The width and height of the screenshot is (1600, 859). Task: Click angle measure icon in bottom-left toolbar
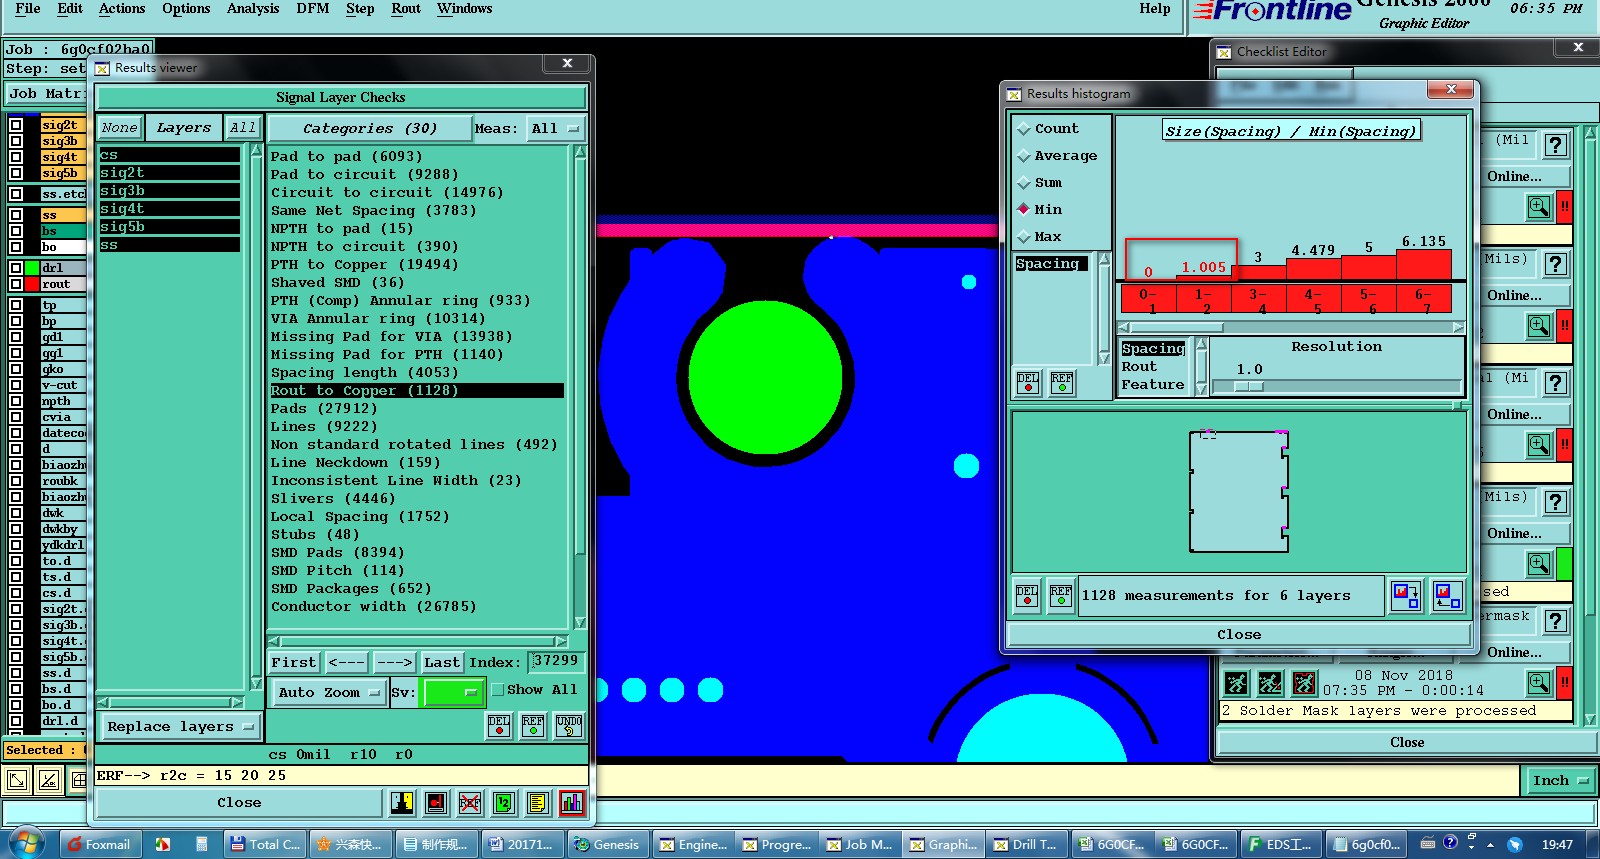48,780
